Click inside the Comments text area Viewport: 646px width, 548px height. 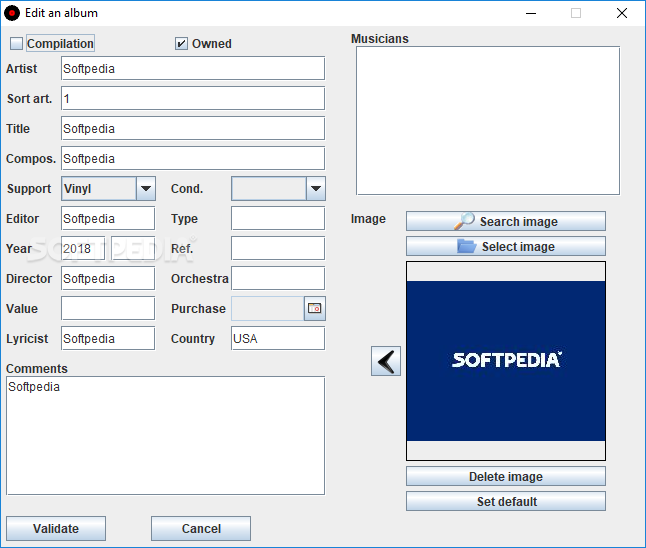(x=166, y=436)
